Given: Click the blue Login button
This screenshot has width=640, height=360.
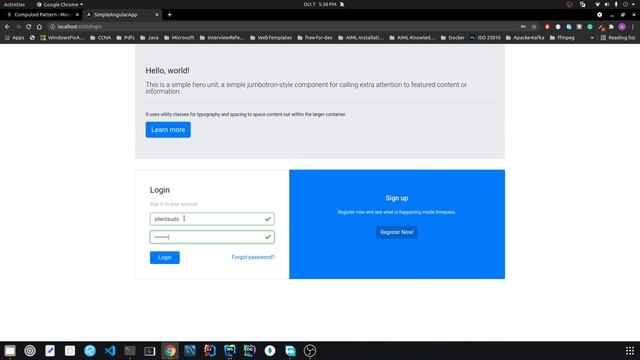Looking at the screenshot, I should (x=164, y=258).
